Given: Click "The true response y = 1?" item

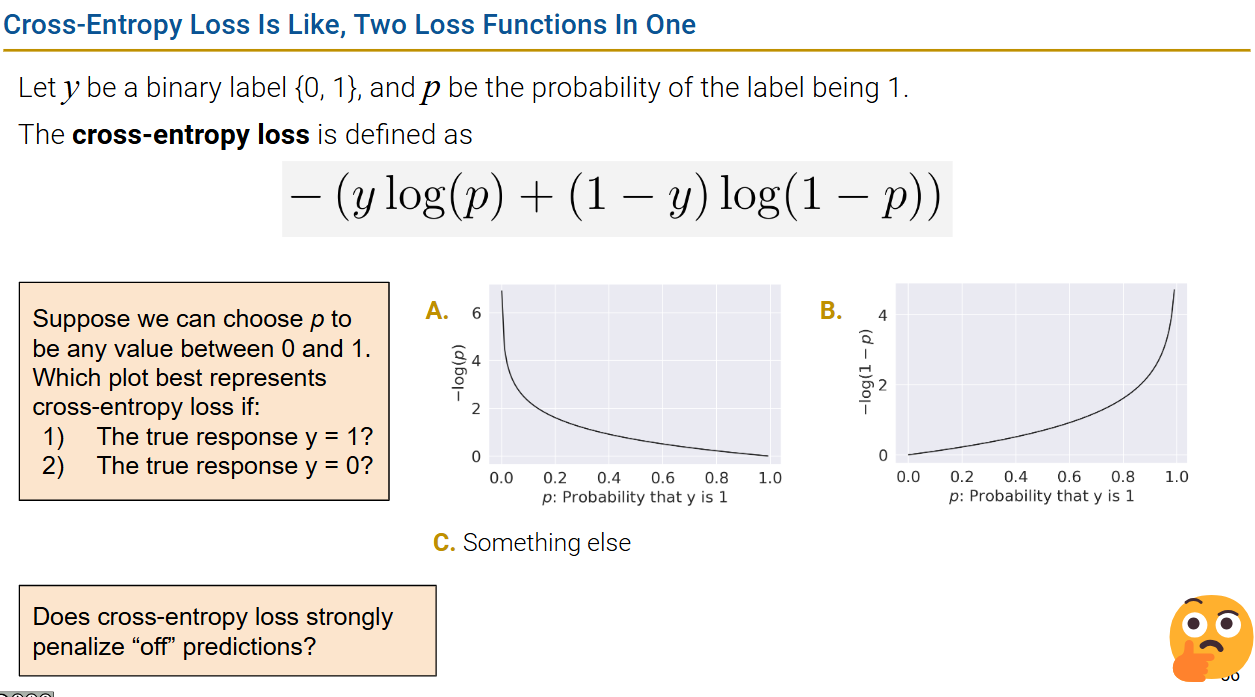Looking at the screenshot, I should pyautogui.click(x=234, y=437).
